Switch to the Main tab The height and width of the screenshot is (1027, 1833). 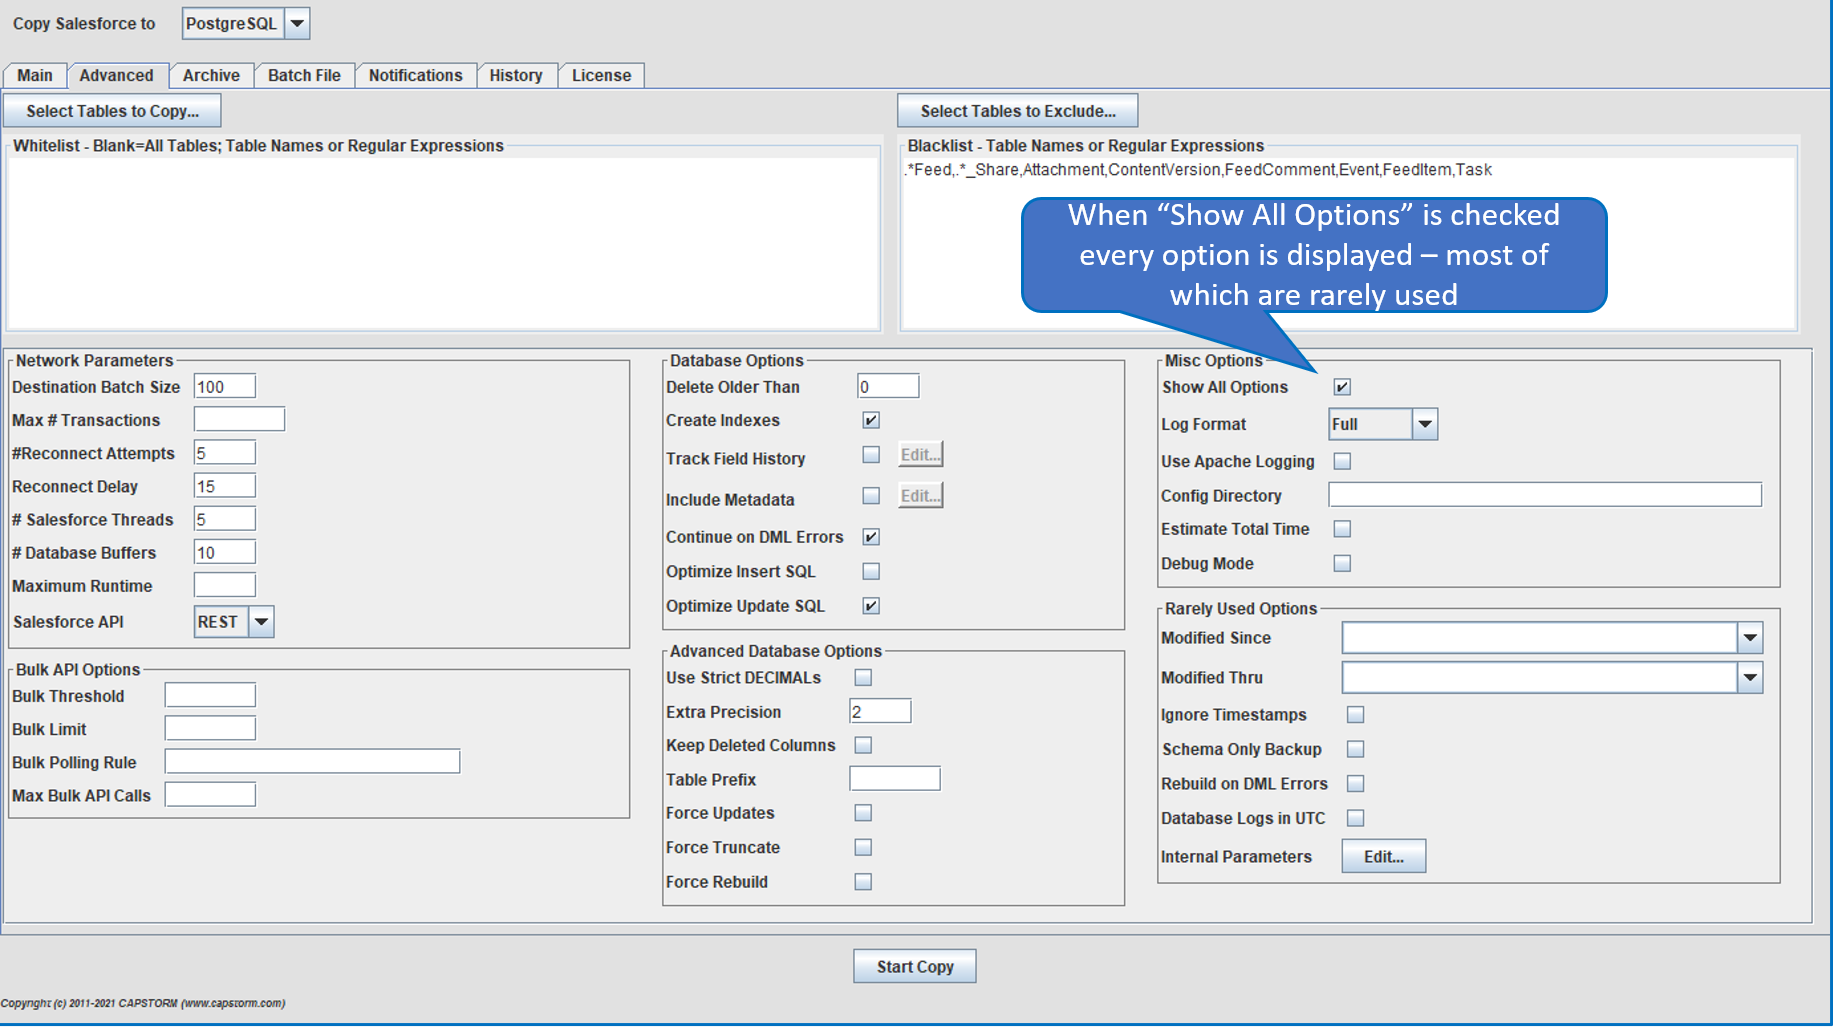pos(35,75)
